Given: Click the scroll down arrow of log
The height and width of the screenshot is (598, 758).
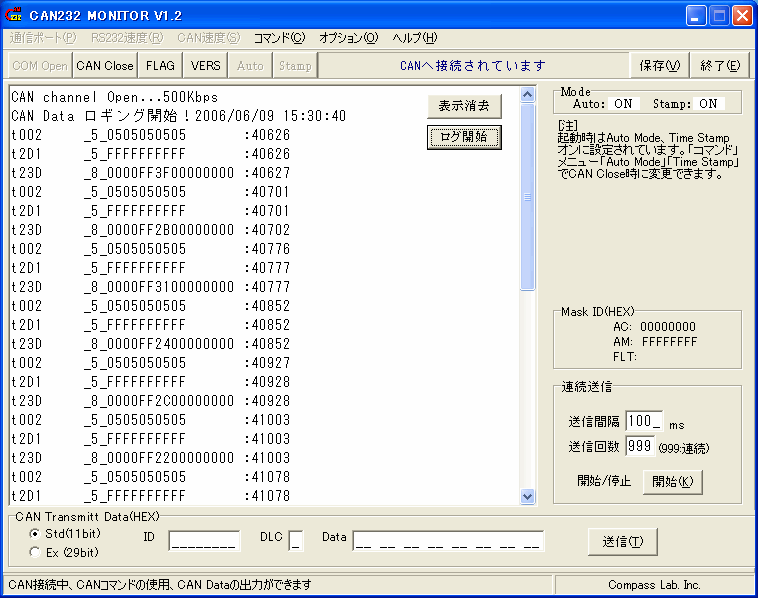Looking at the screenshot, I should point(528,496).
